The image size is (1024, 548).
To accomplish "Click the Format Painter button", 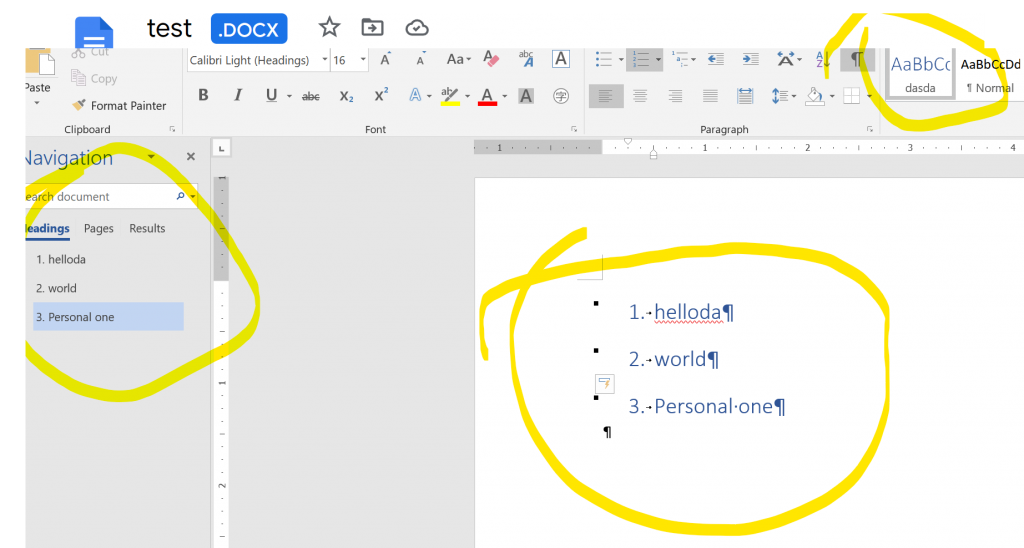I will [119, 105].
